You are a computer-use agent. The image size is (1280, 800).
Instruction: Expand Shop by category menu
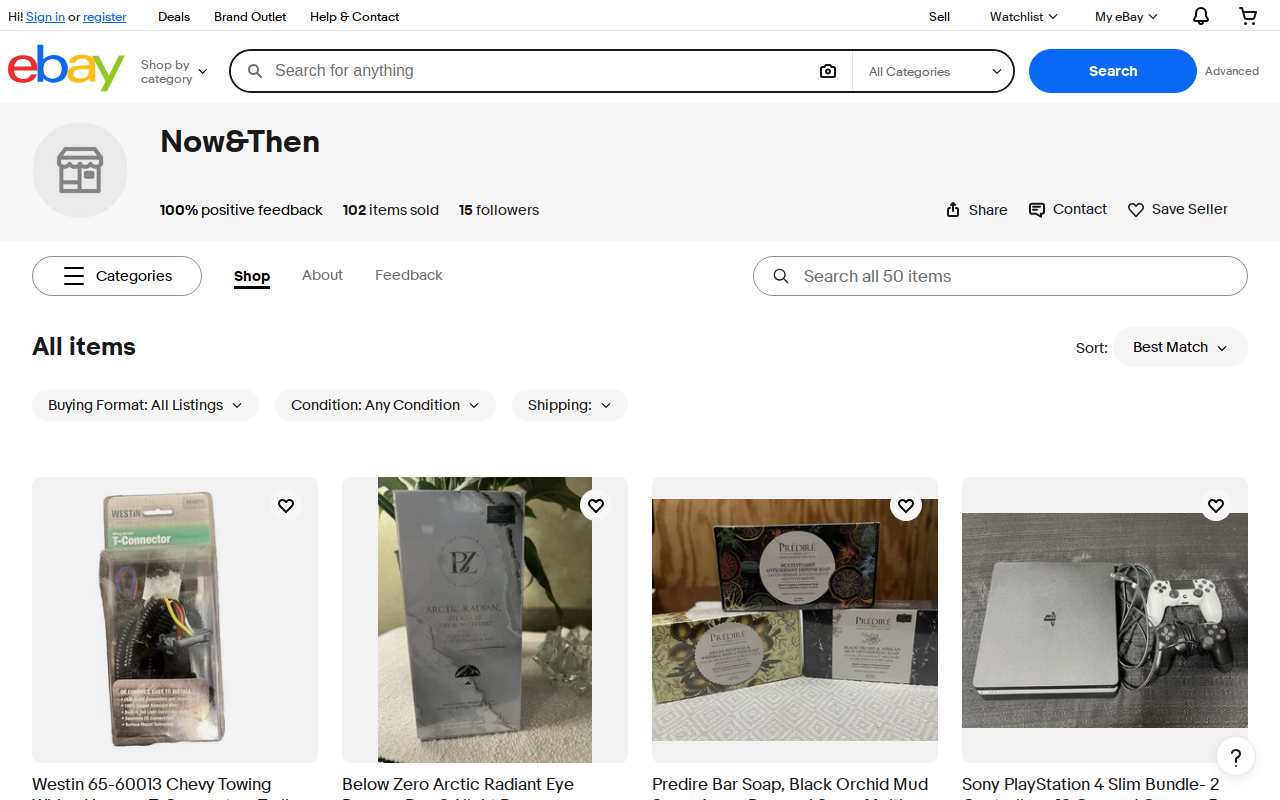point(174,71)
